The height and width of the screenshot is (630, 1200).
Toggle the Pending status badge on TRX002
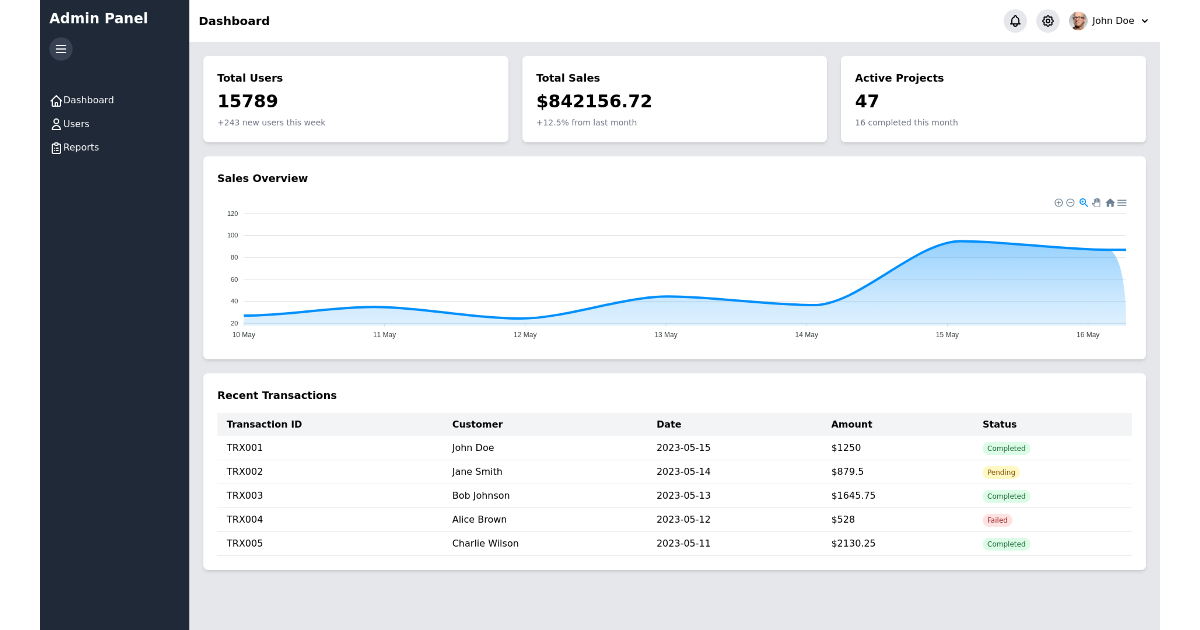1002,472
